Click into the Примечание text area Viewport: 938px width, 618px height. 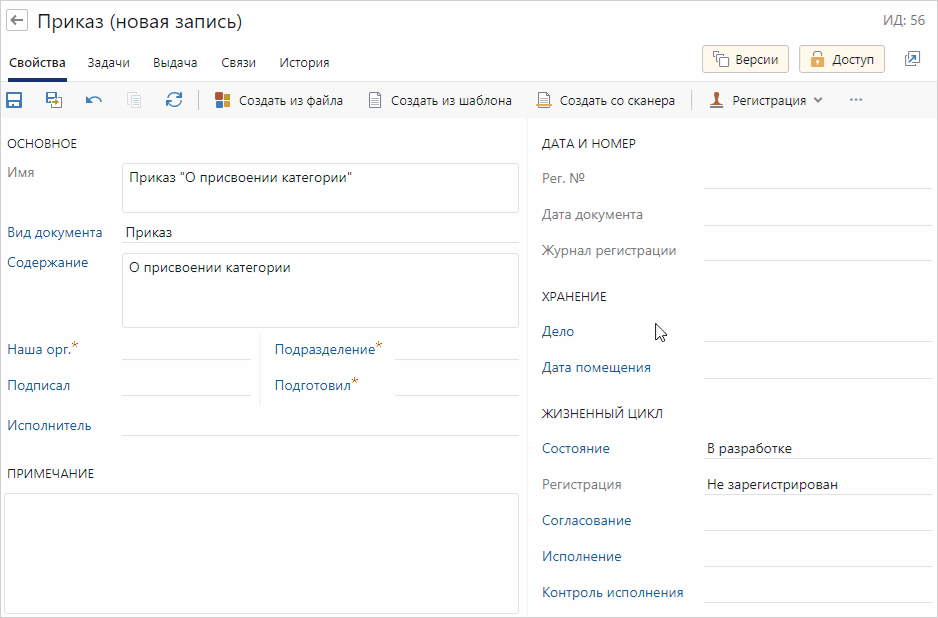coord(261,552)
